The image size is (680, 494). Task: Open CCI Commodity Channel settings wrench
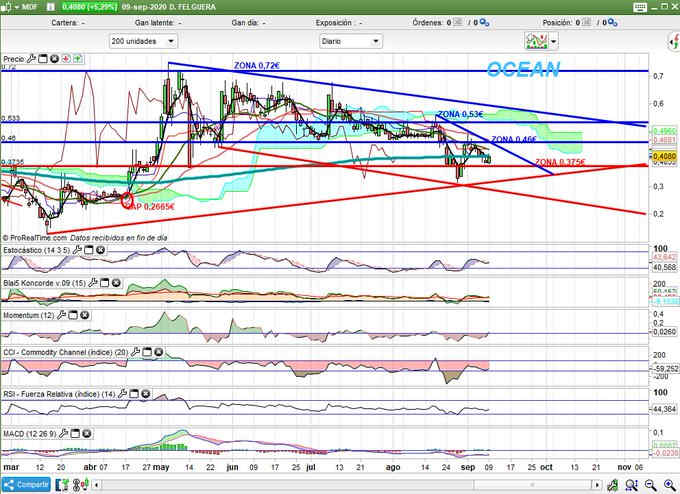pos(135,352)
